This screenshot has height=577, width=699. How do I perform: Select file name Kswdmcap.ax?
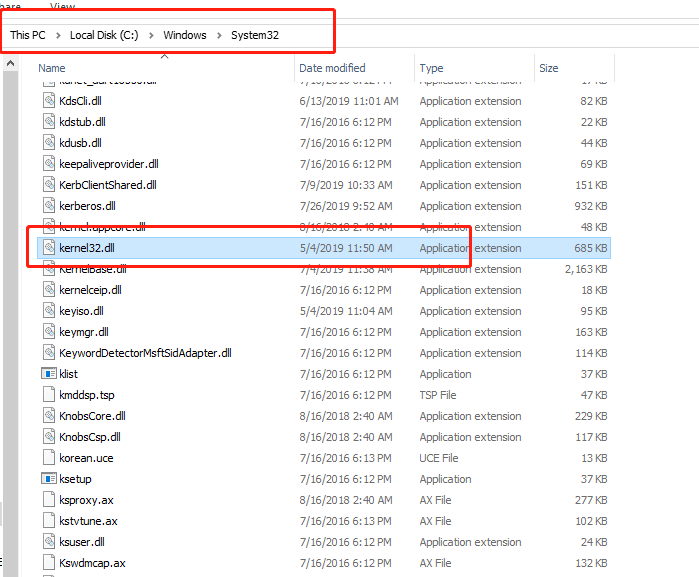(92, 563)
